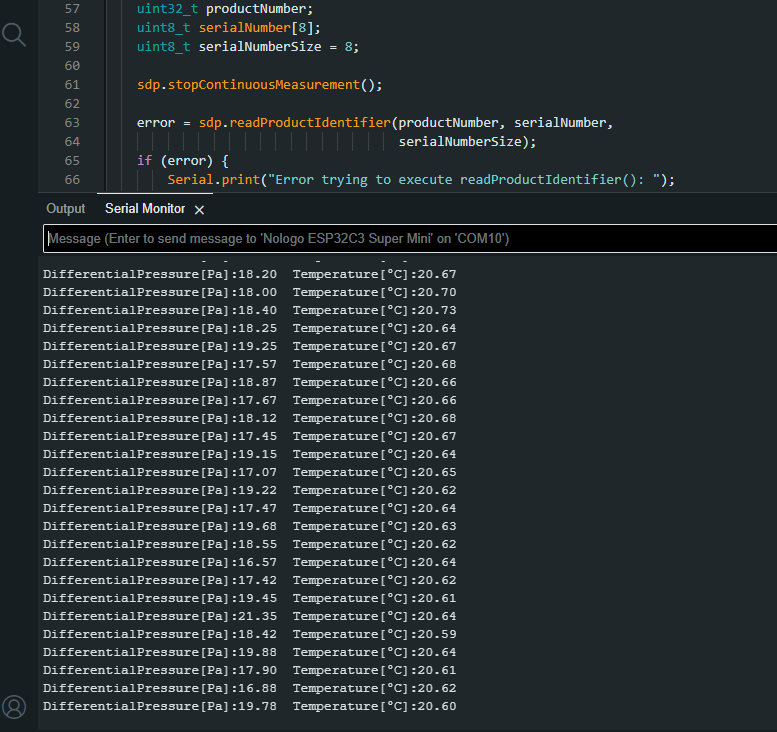Open the user account profile icon
777x732 pixels.
[x=14, y=707]
